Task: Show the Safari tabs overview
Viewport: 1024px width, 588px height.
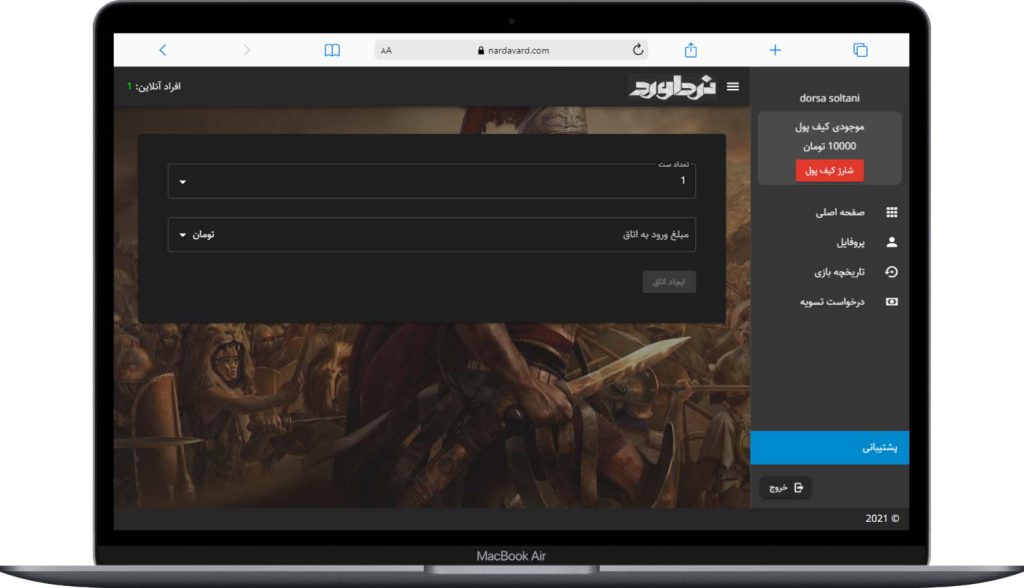Action: (860, 50)
